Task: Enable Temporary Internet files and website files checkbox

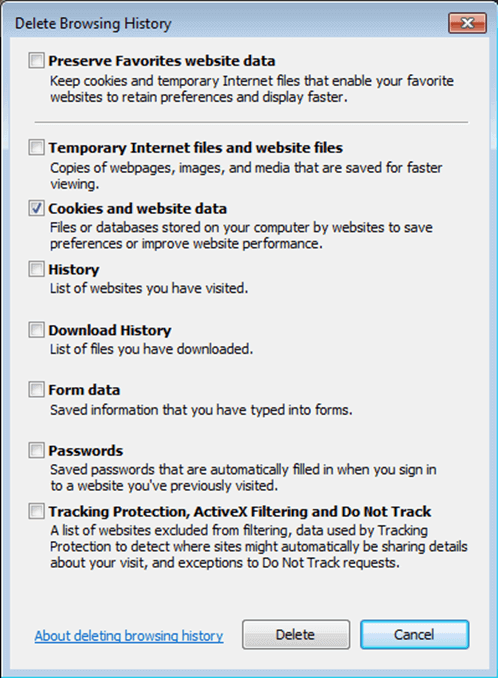Action: 36,147
